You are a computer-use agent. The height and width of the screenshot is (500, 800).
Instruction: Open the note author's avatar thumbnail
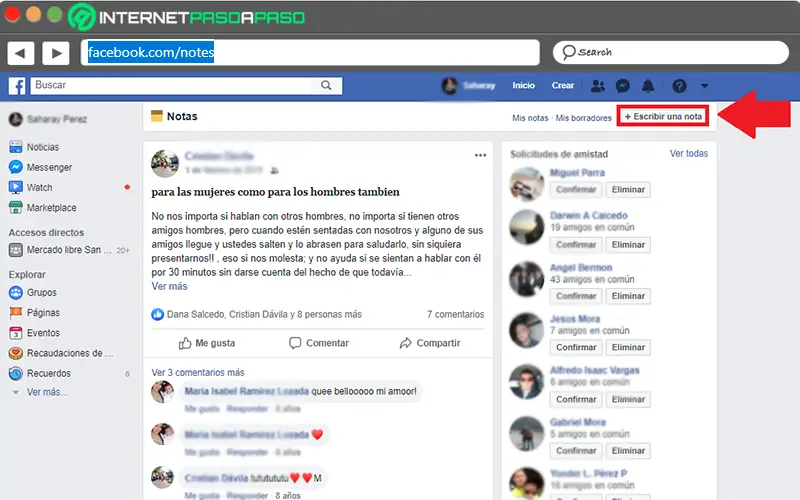(x=165, y=163)
